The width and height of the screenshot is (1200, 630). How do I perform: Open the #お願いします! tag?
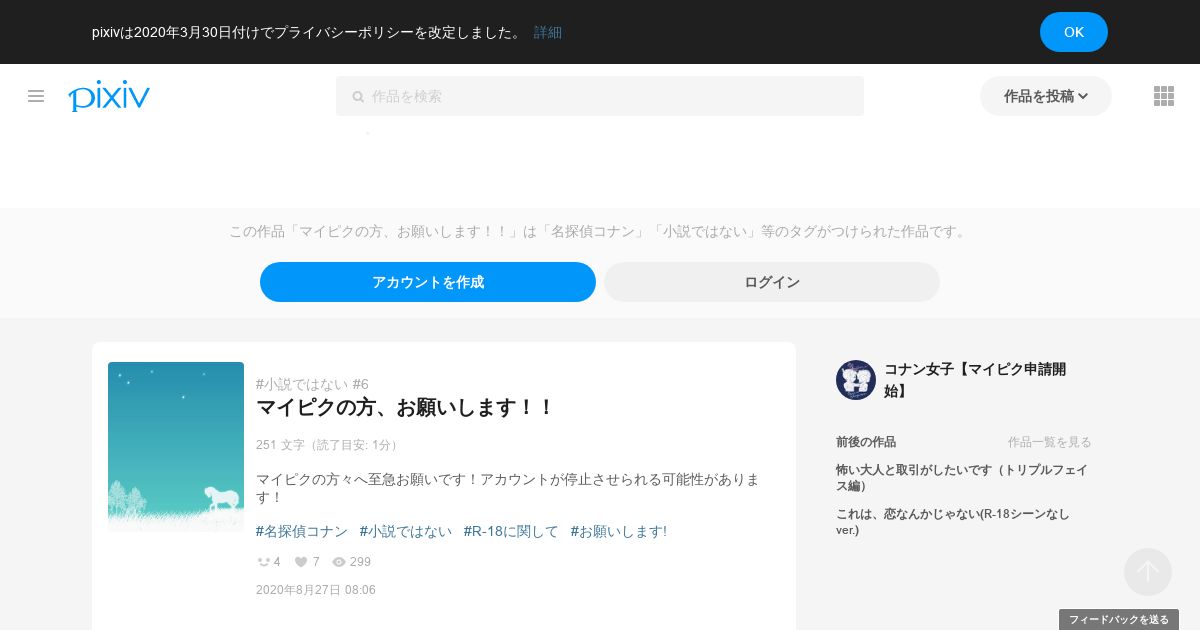pyautogui.click(x=619, y=531)
